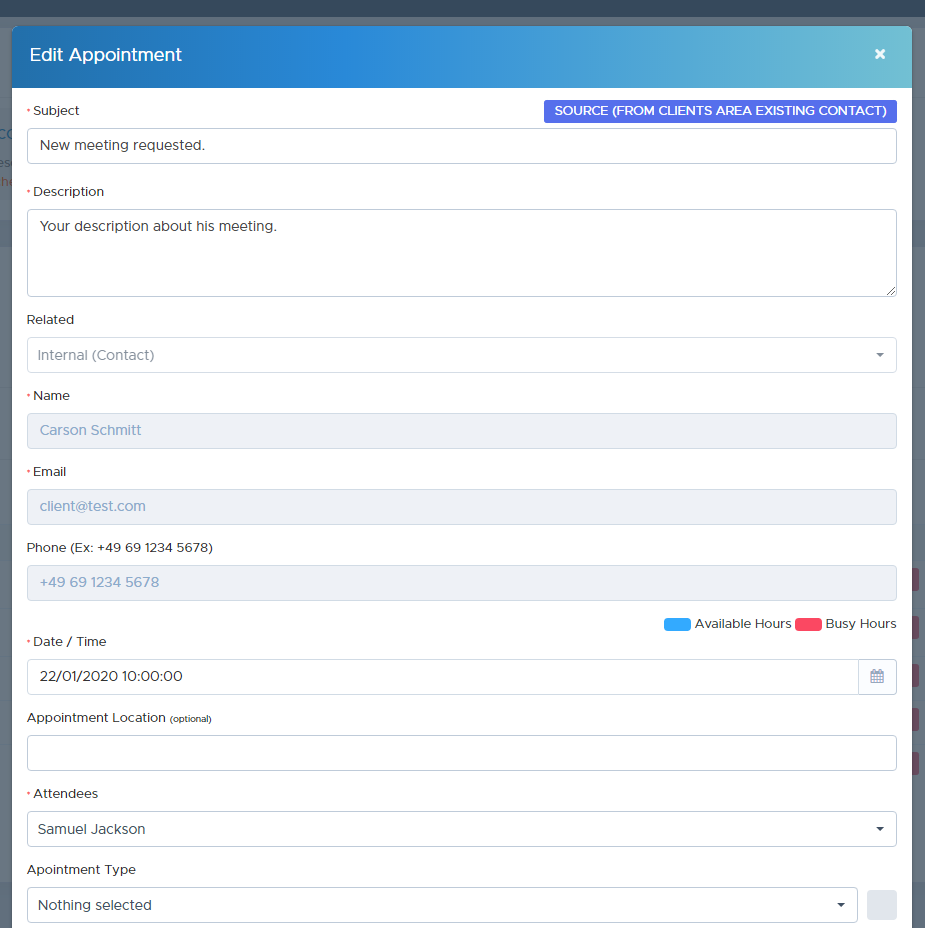925x928 pixels.
Task: Click the Date / Time input box
Action: tap(441, 677)
